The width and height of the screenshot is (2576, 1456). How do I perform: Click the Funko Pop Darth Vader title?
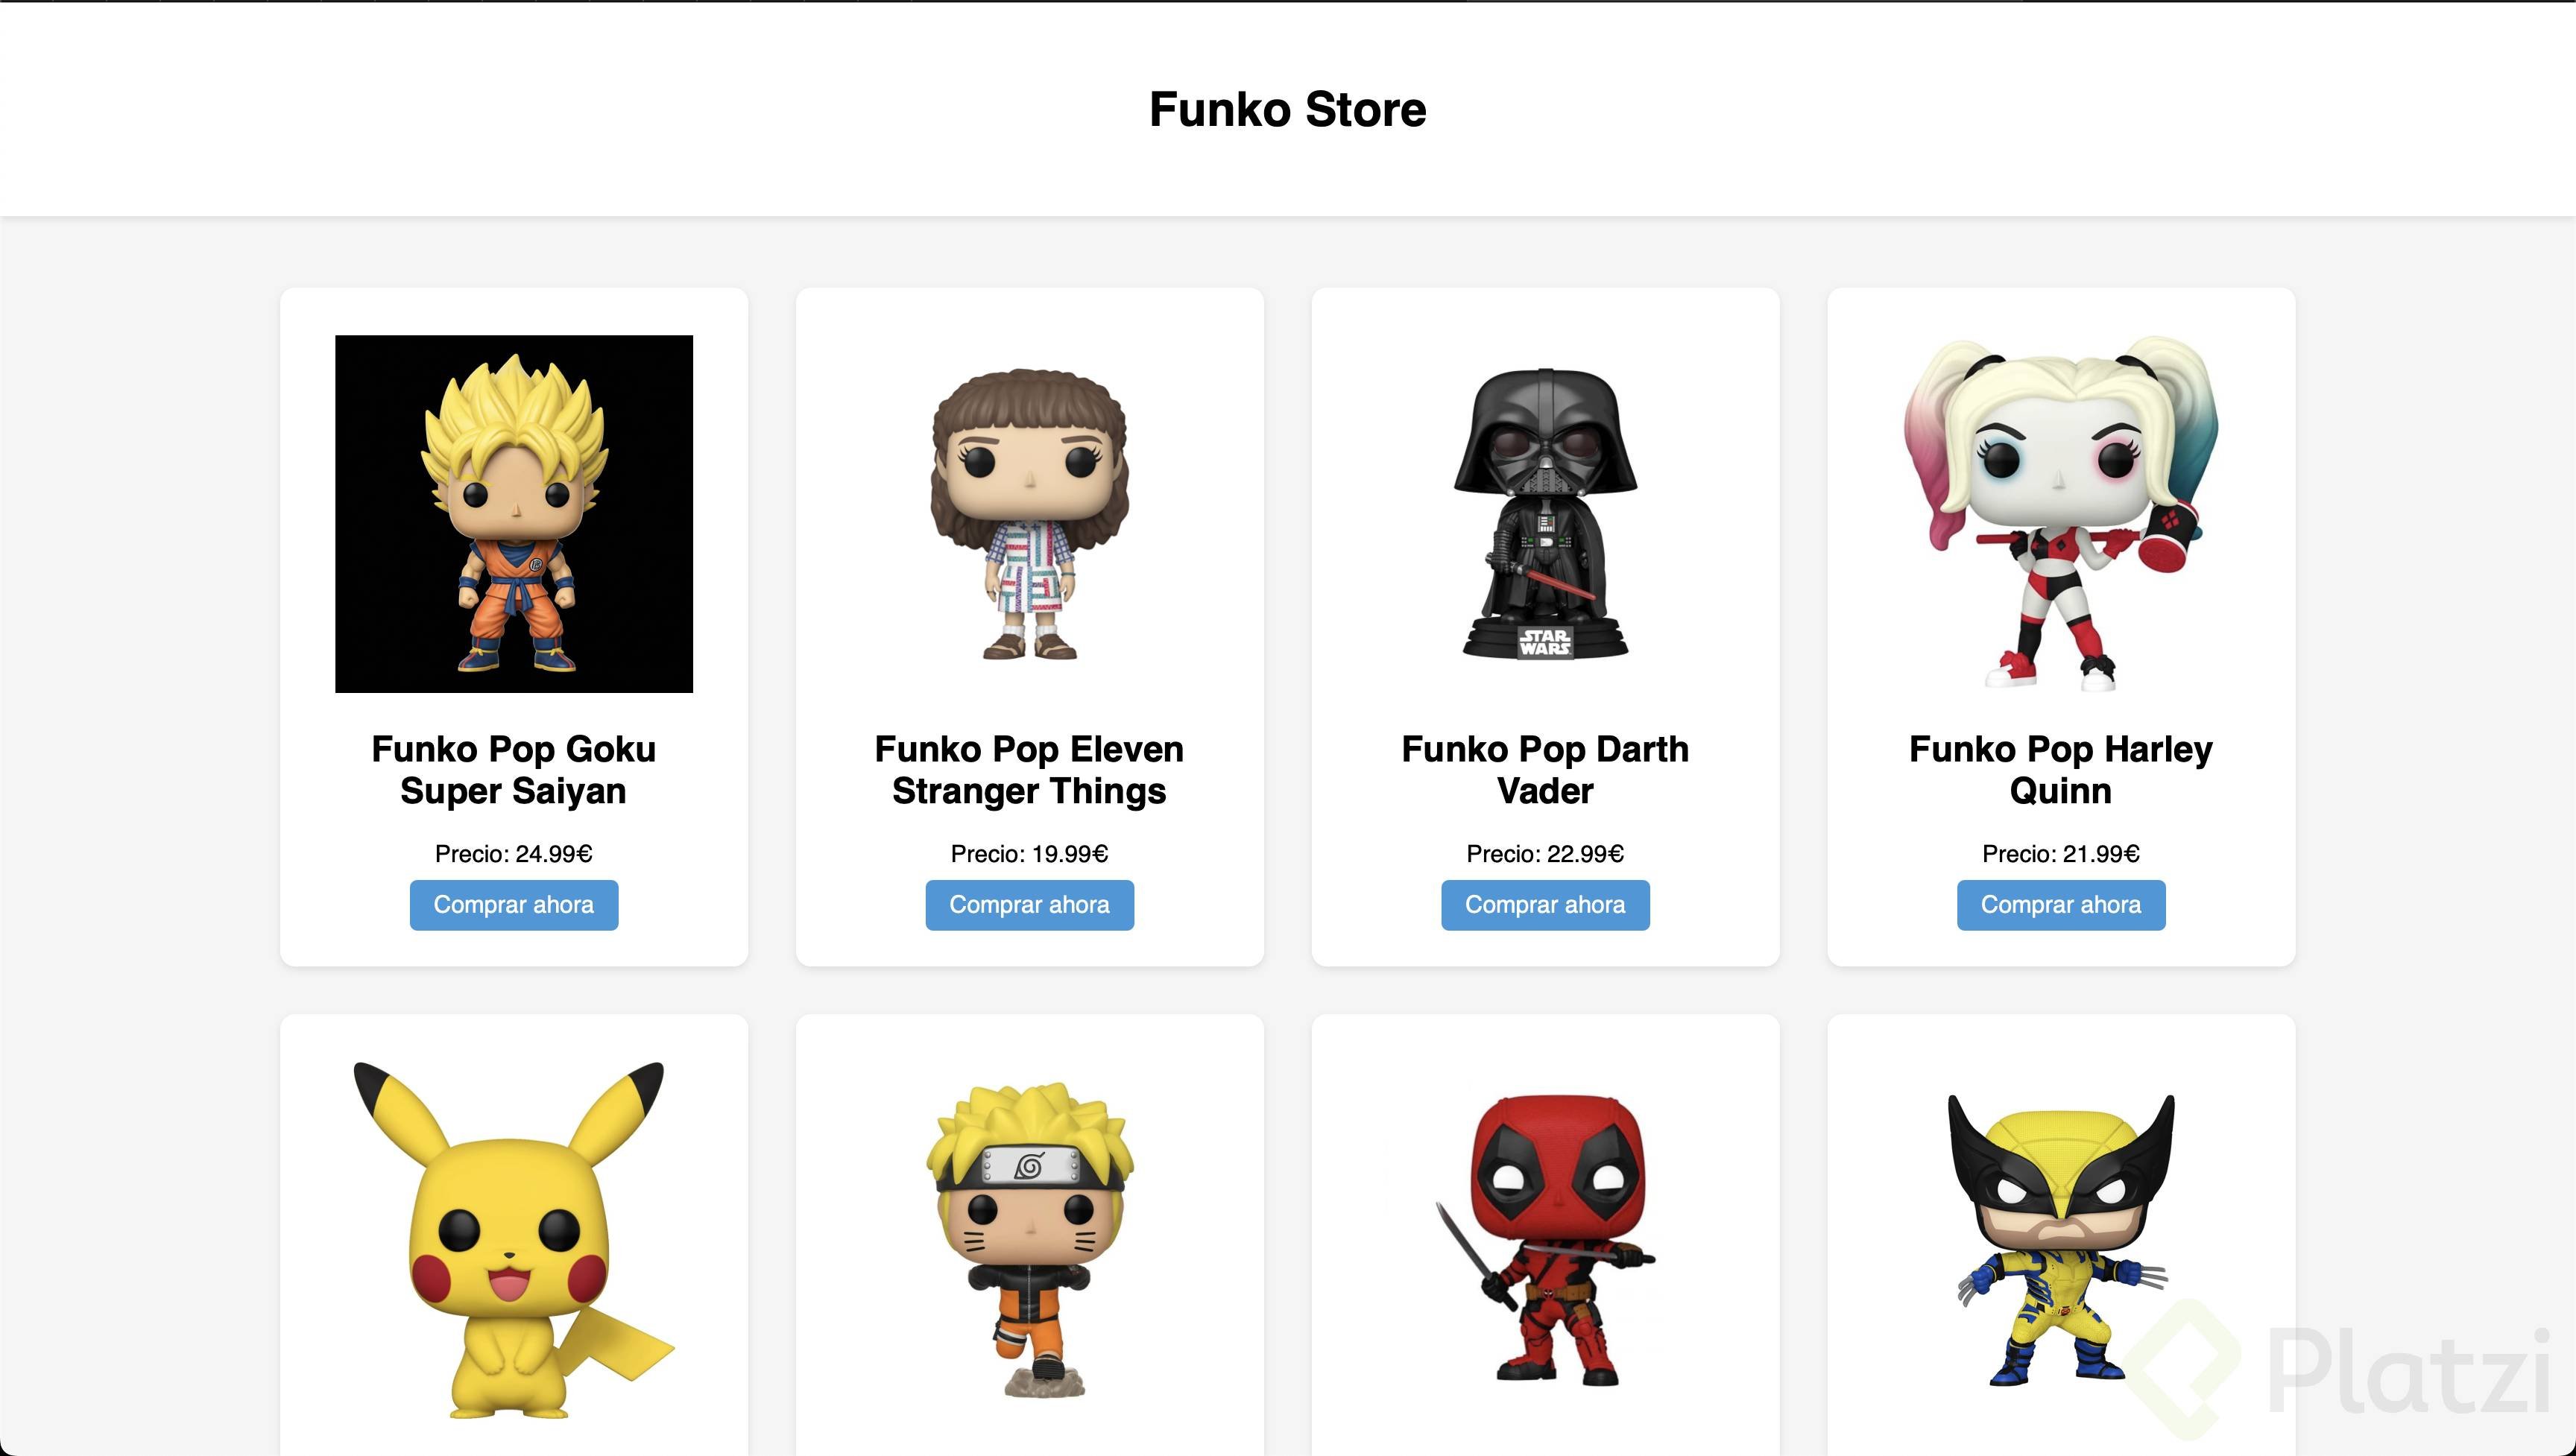(x=1545, y=769)
